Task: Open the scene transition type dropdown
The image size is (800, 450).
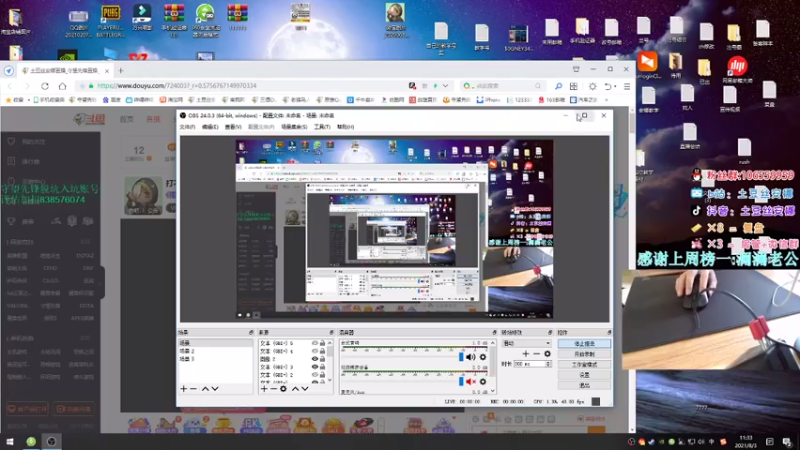Action: point(527,343)
